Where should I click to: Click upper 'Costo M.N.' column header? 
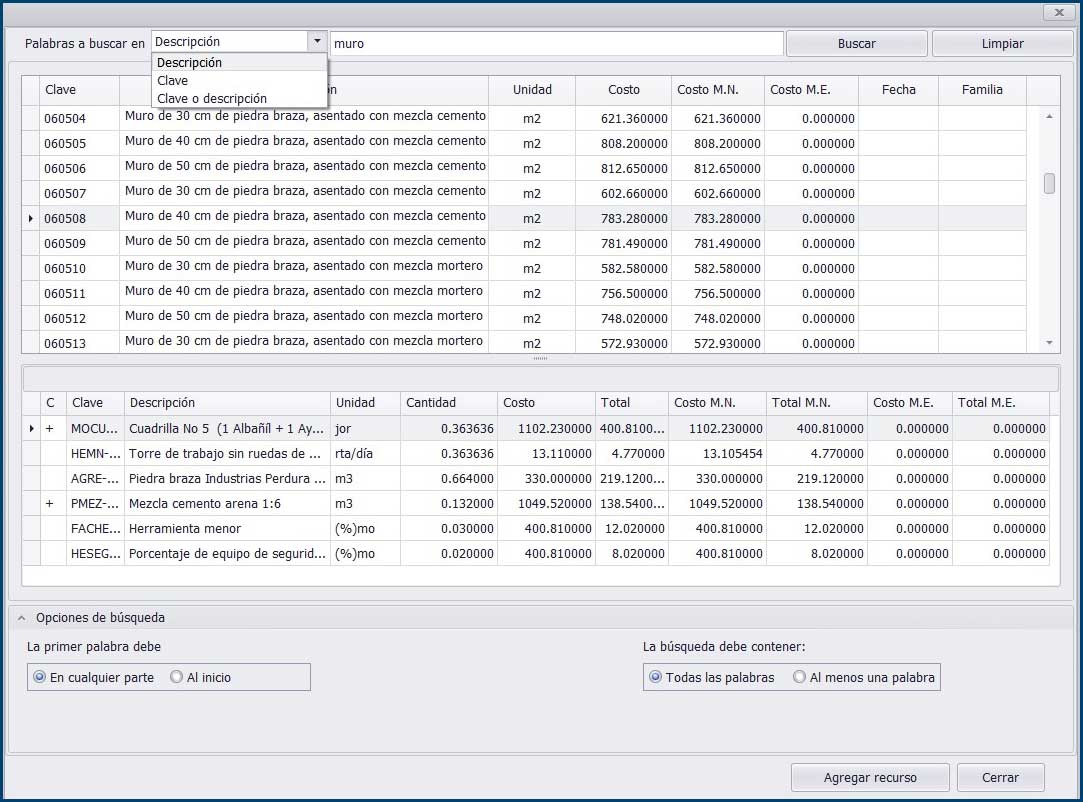coord(718,90)
